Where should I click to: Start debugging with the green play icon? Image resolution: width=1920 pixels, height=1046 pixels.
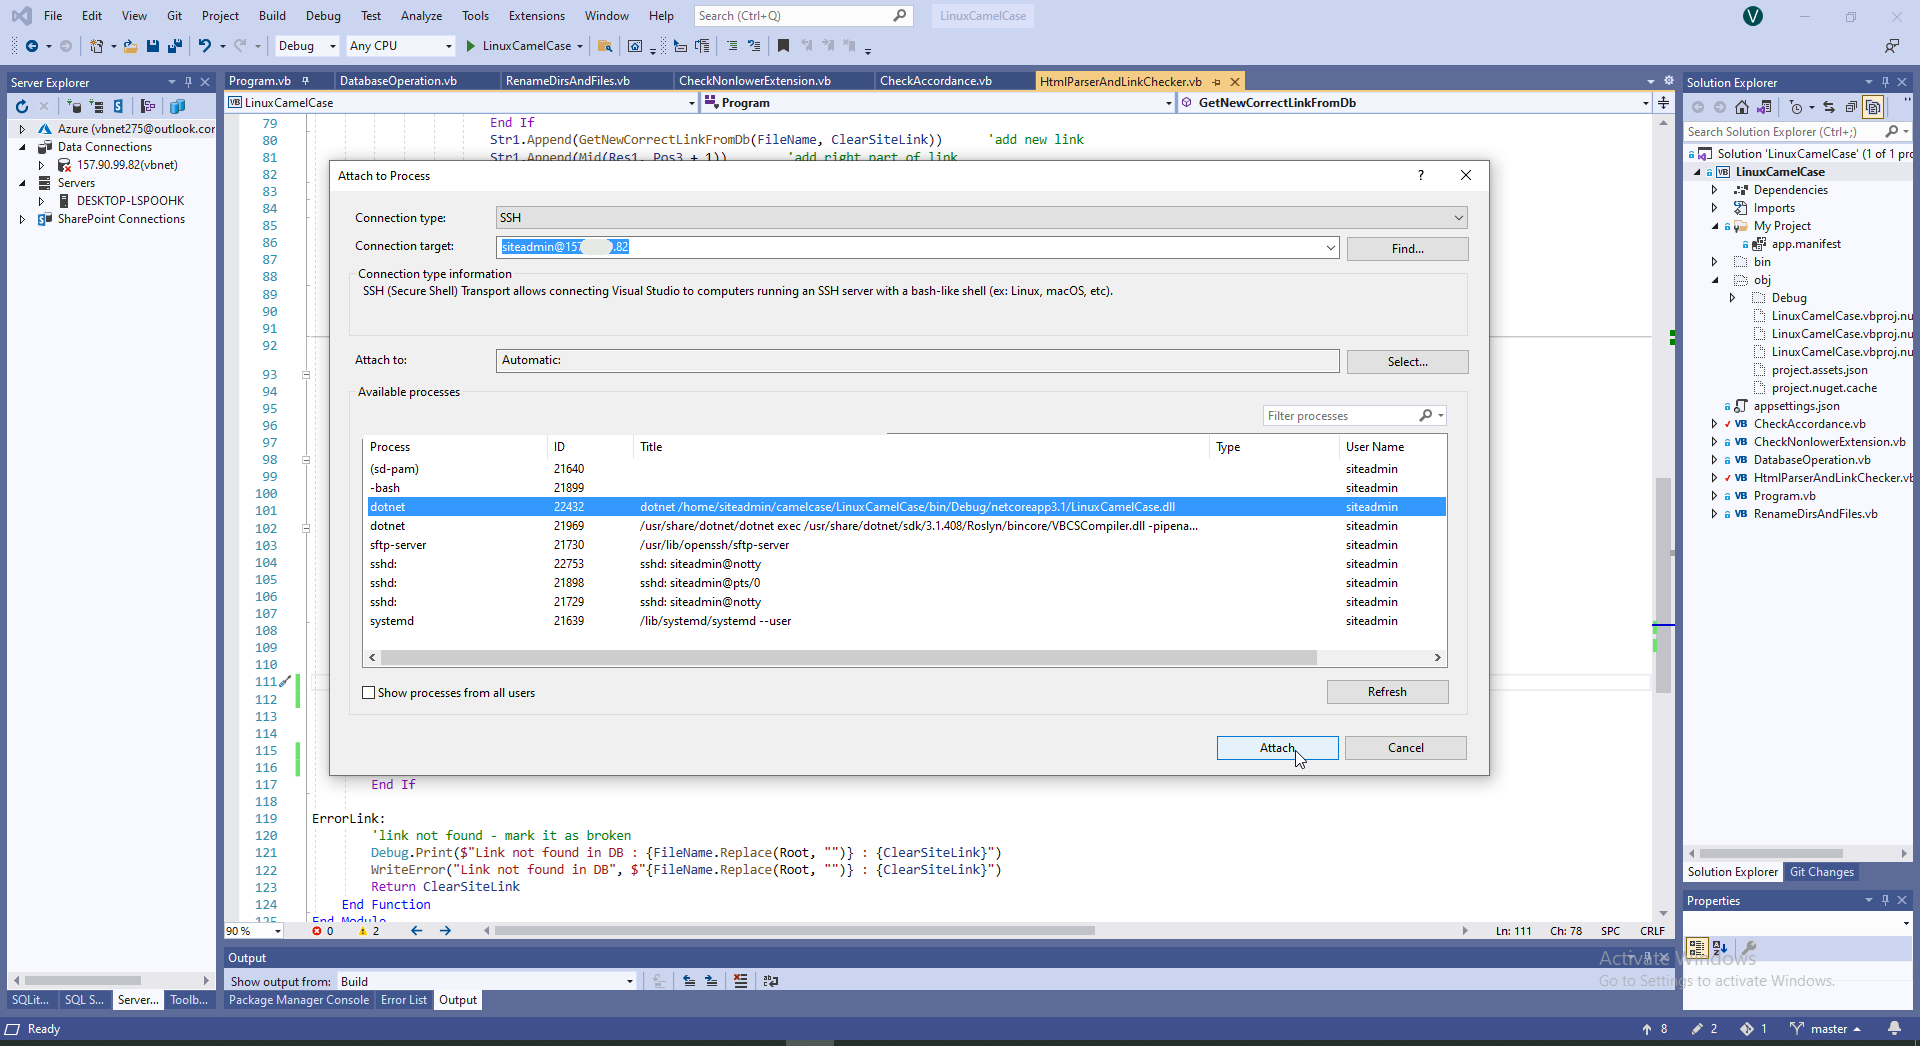click(x=470, y=46)
